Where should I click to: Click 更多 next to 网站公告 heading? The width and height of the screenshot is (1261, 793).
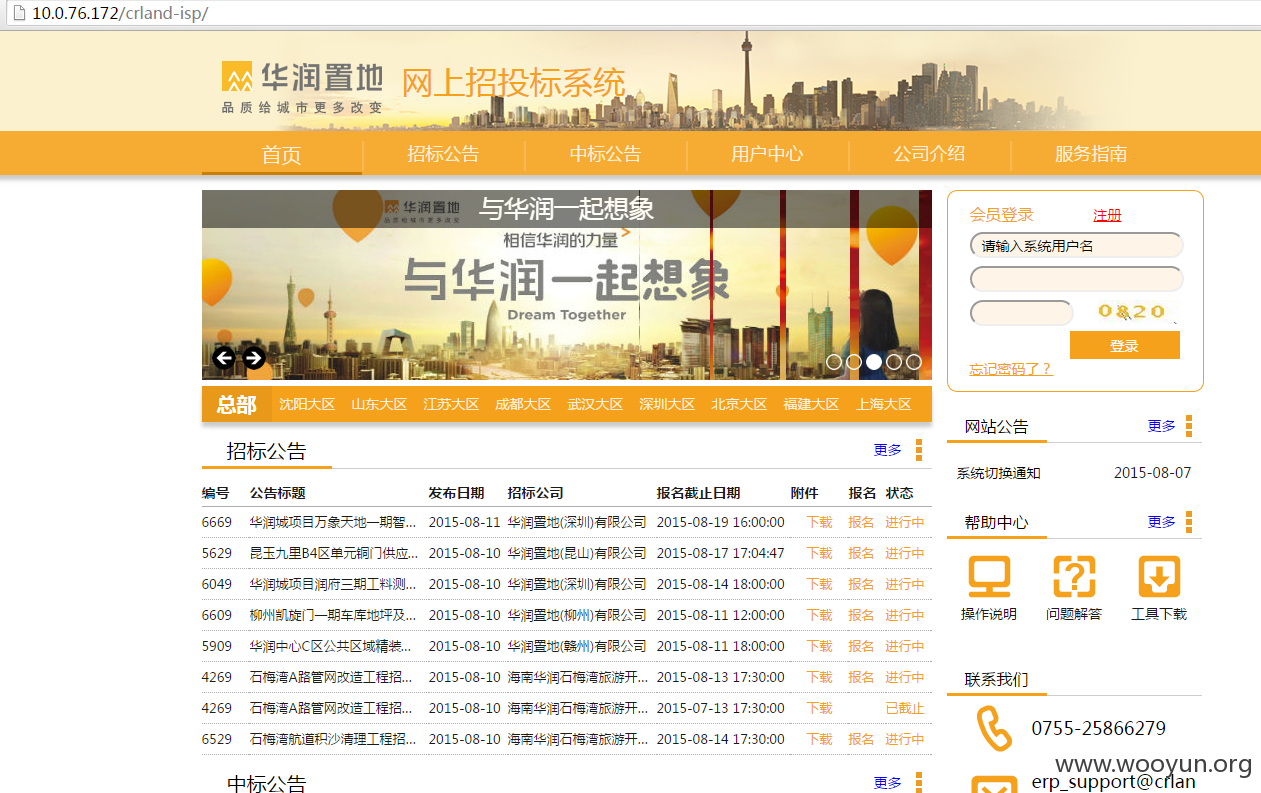pyautogui.click(x=1162, y=426)
